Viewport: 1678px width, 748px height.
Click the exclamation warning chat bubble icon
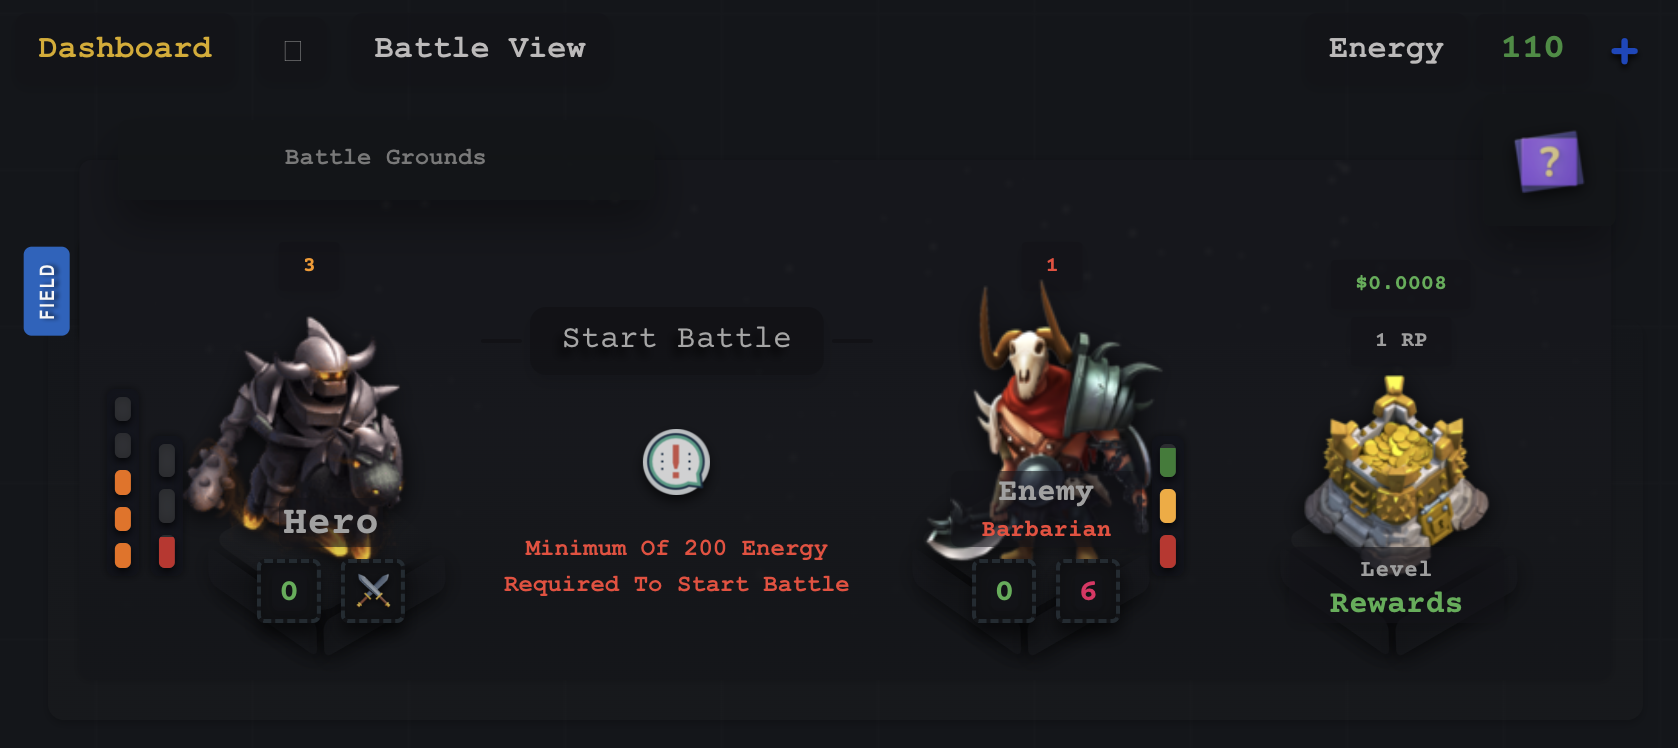click(x=676, y=462)
